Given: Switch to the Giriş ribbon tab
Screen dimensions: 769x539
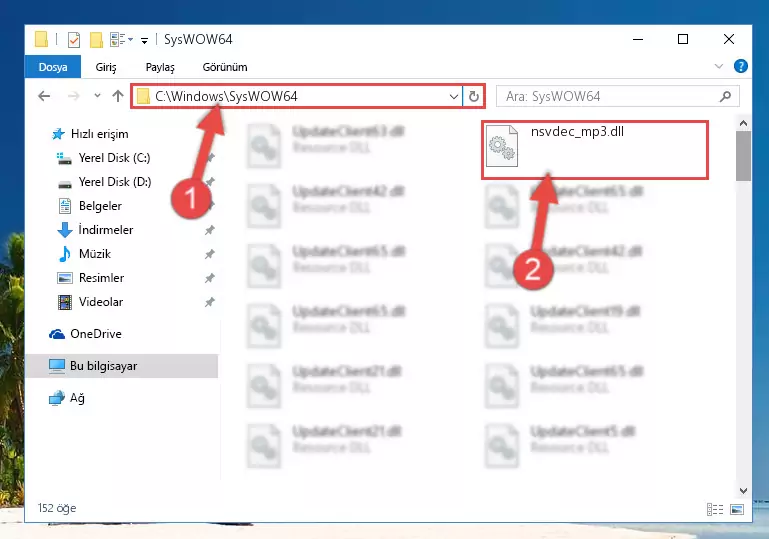Looking at the screenshot, I should tap(106, 67).
